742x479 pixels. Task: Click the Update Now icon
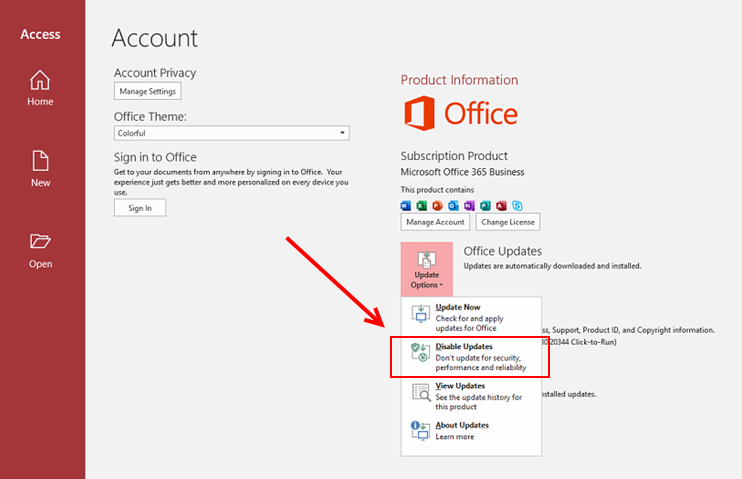click(x=421, y=314)
